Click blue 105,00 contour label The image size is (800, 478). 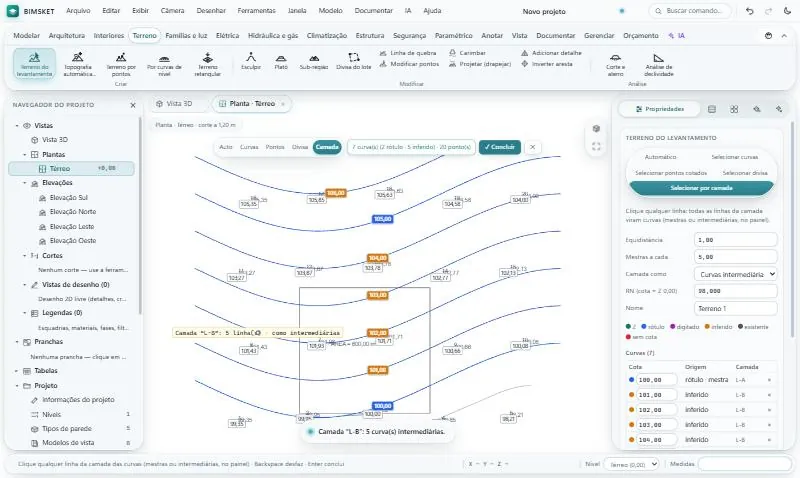point(383,219)
